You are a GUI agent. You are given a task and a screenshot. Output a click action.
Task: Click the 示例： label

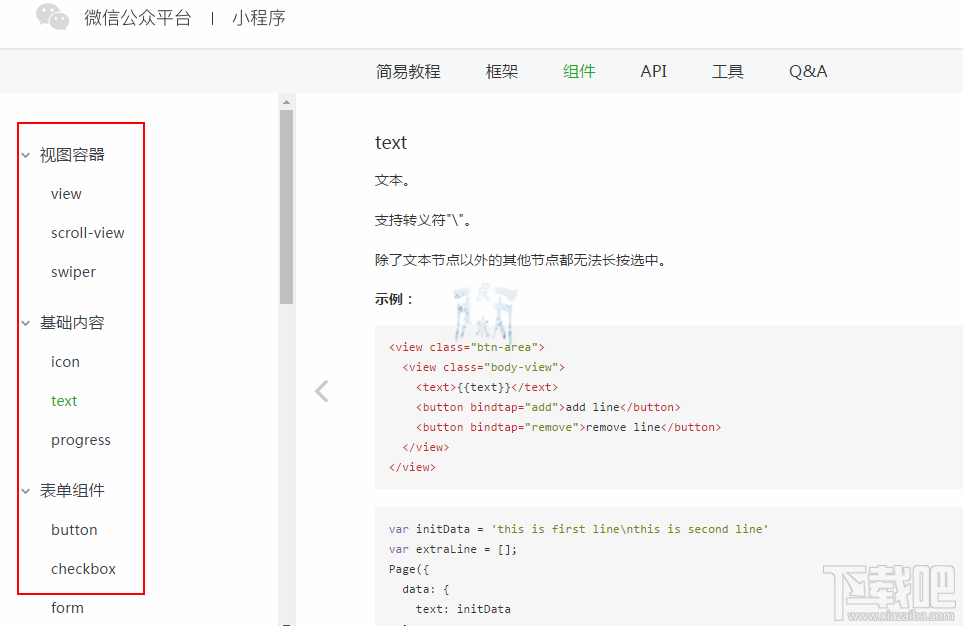click(x=394, y=299)
